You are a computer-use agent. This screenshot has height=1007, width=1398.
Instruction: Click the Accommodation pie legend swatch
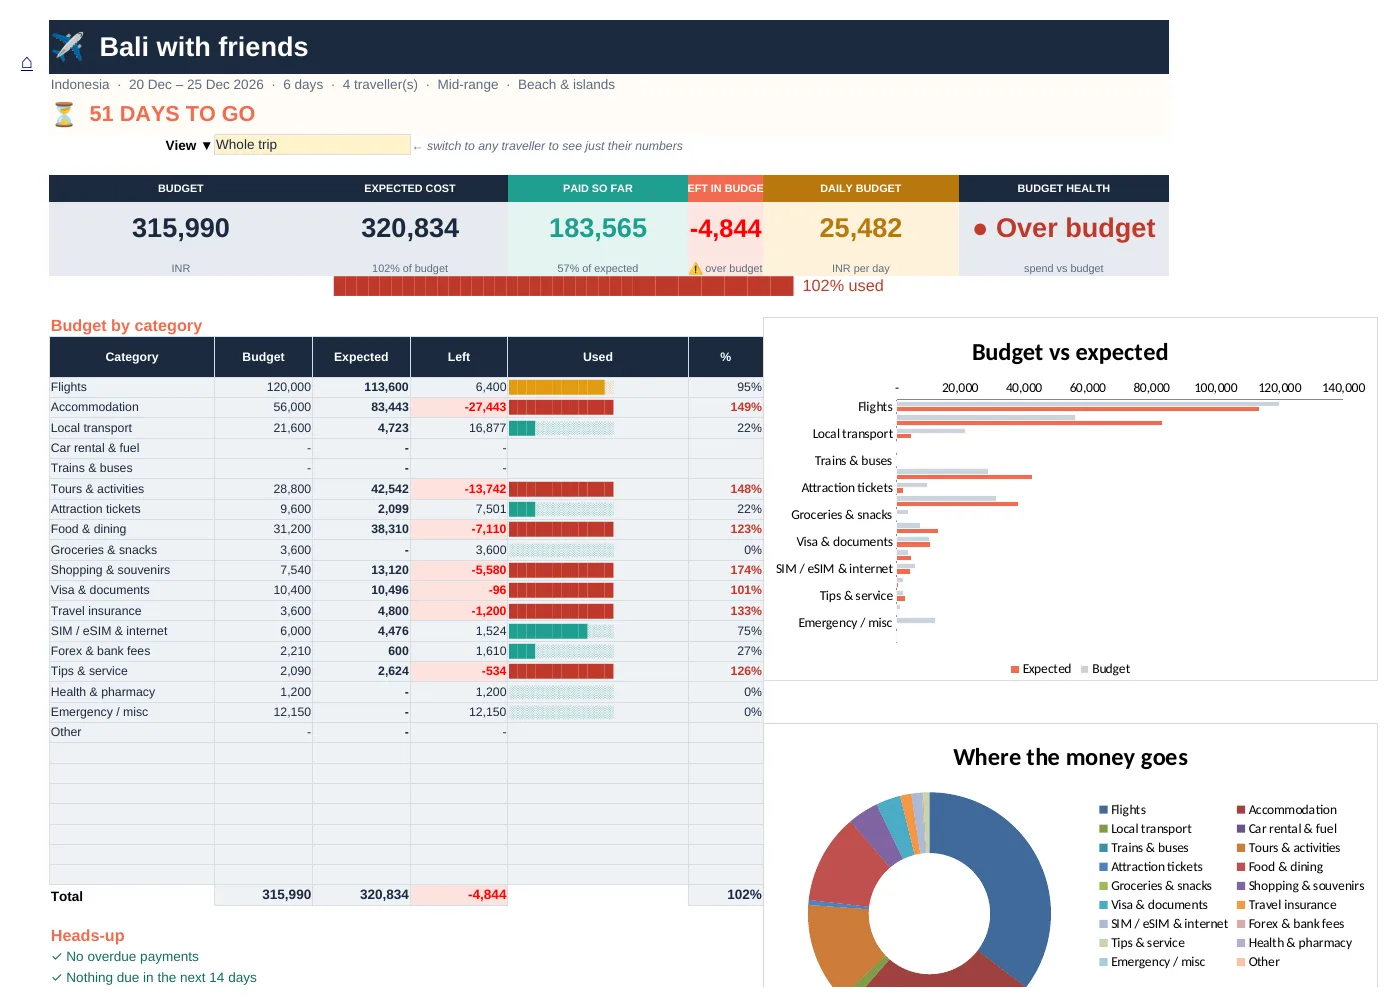(1241, 810)
